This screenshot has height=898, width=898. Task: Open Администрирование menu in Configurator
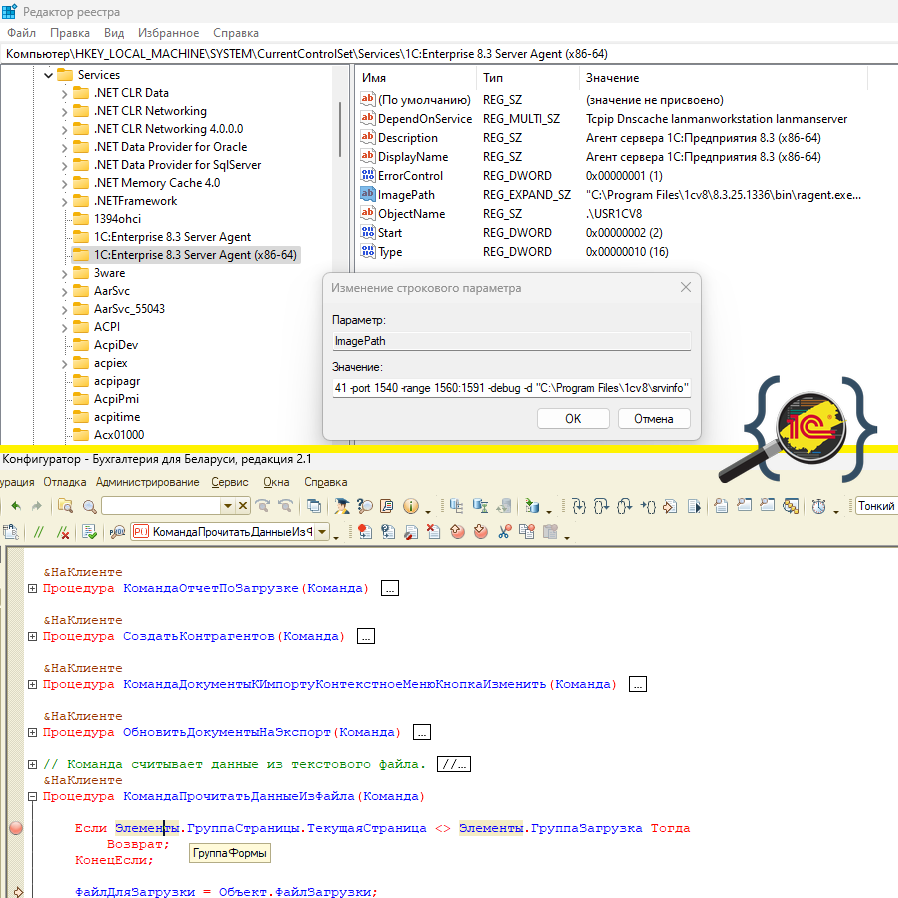147,482
